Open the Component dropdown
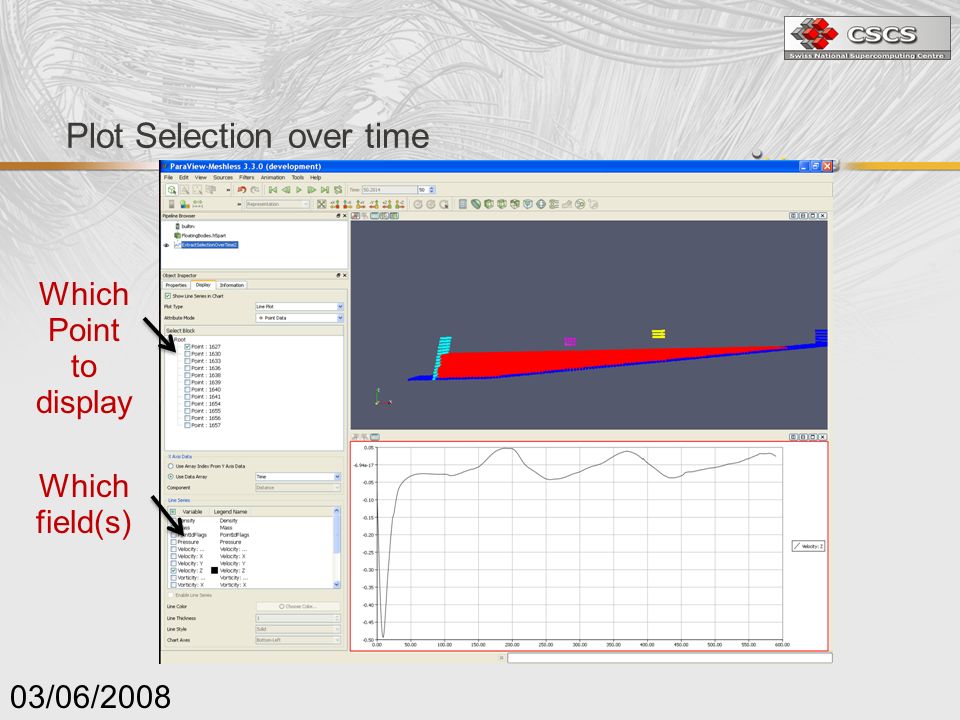Image resolution: width=960 pixels, height=720 pixels. pyautogui.click(x=298, y=487)
